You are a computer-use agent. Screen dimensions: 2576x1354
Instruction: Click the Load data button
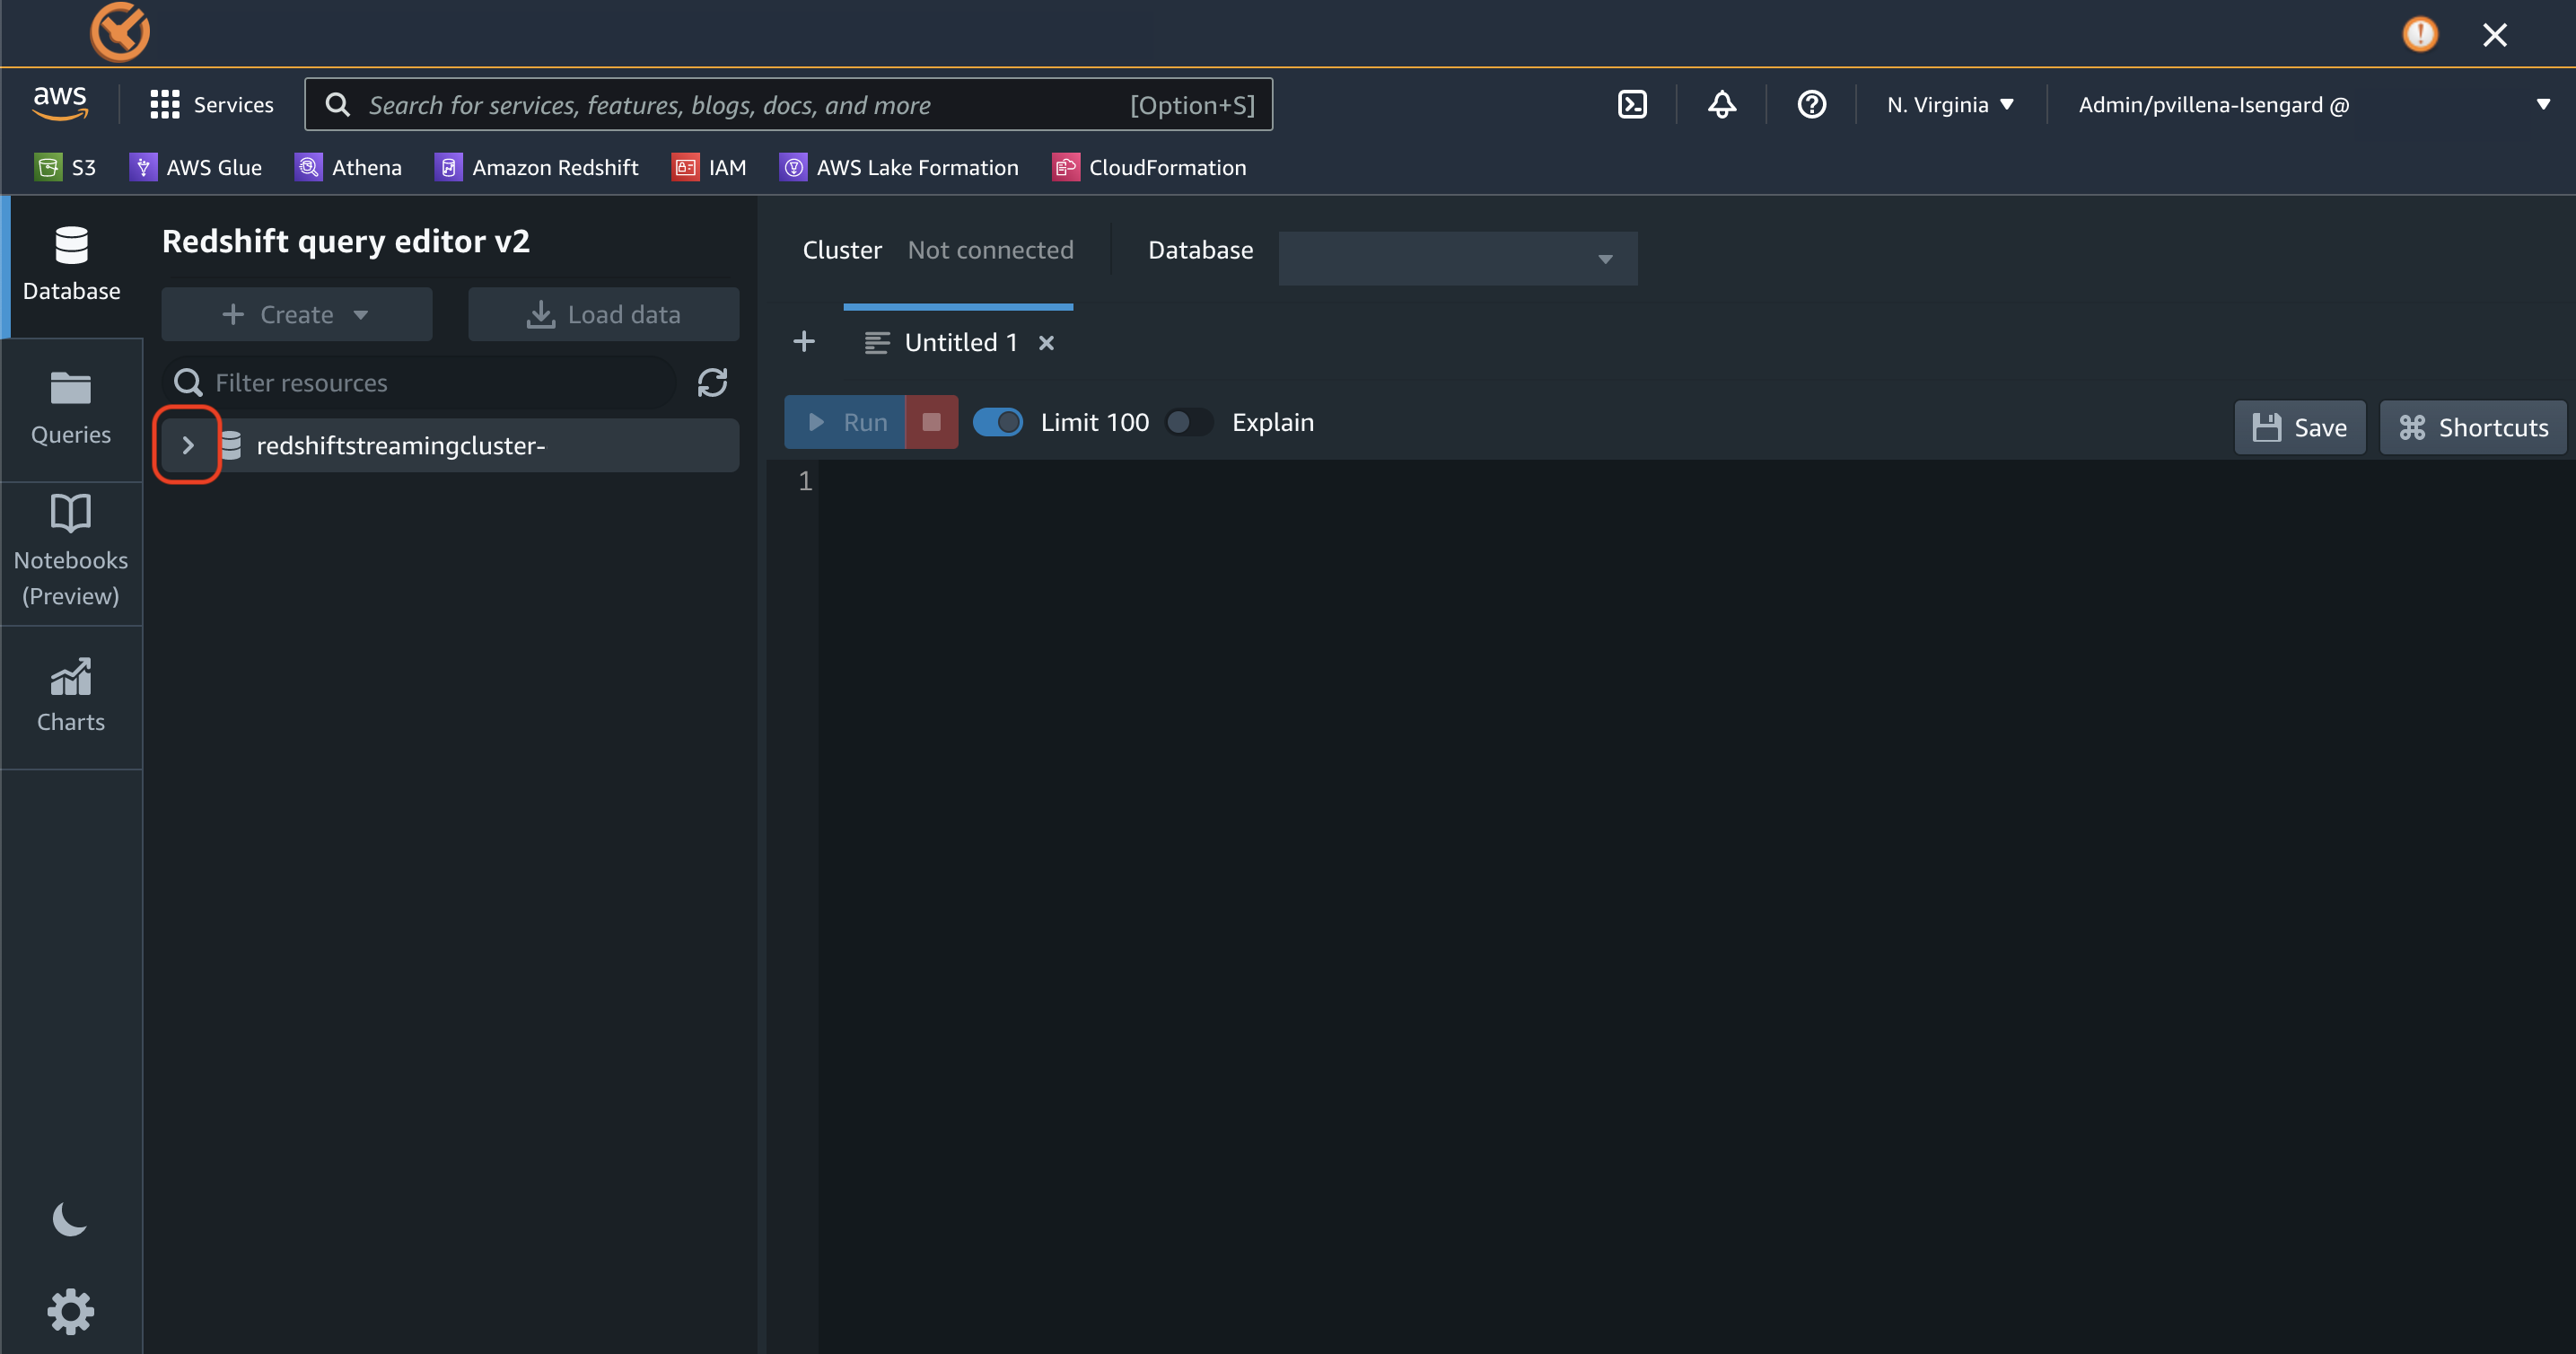tap(603, 314)
